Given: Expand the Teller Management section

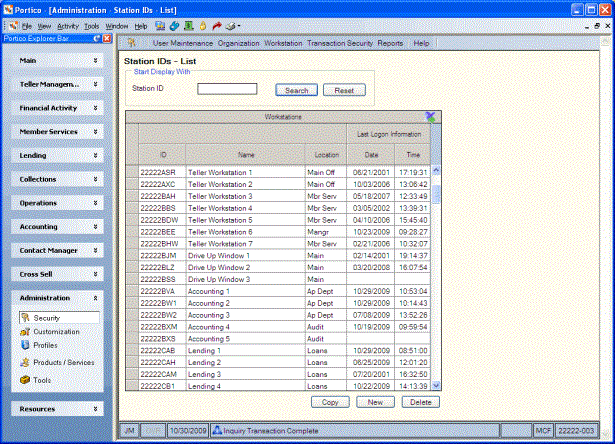Looking at the screenshot, I should coord(57,84).
